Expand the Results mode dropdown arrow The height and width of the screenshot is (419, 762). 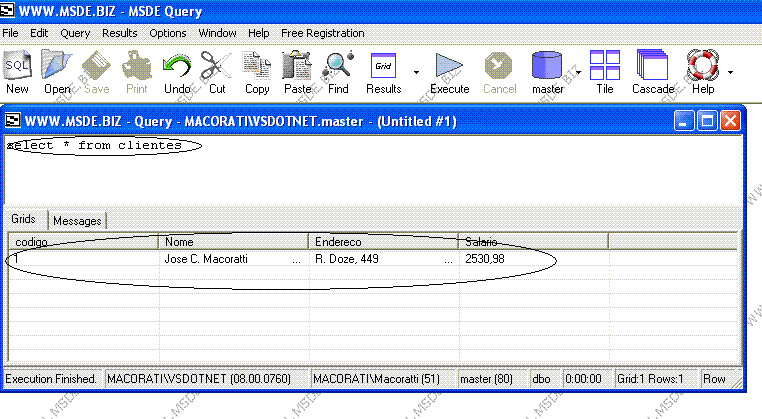416,73
